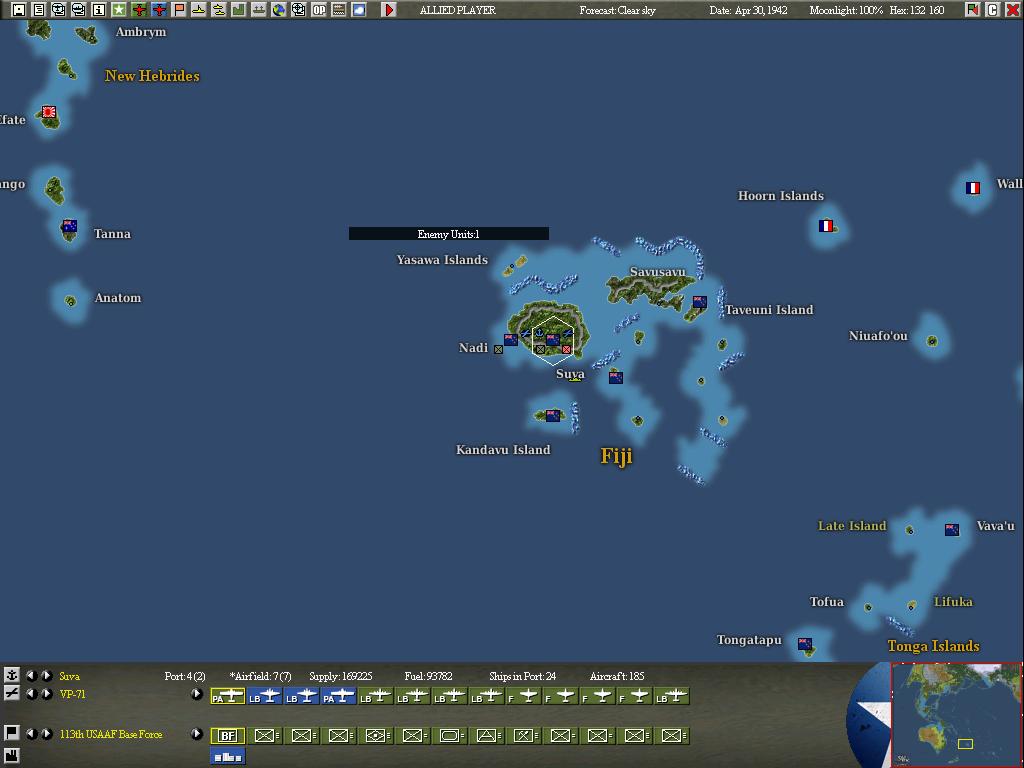Open the white star on green icon
Viewport: 1024px width, 768px height.
(x=118, y=10)
